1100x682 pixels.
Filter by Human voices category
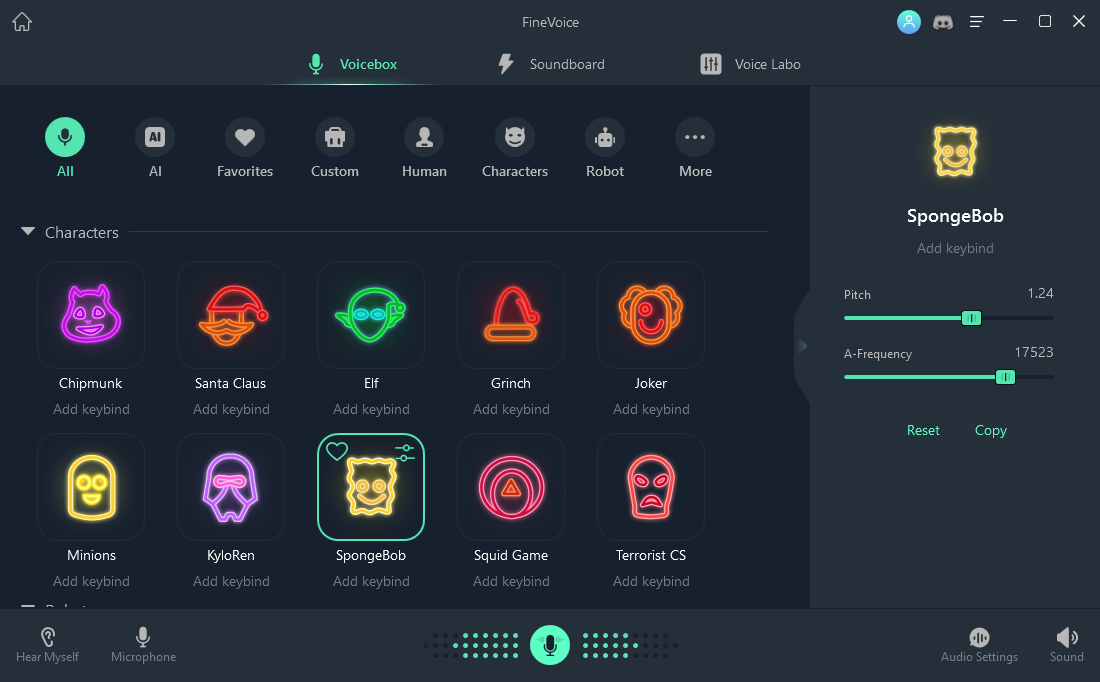click(x=424, y=148)
